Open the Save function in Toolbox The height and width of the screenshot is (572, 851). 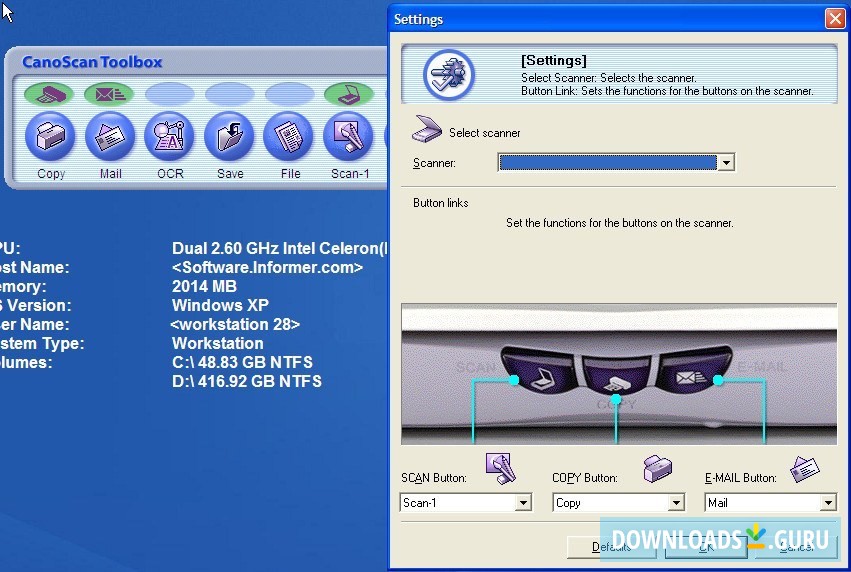pyautogui.click(x=229, y=136)
